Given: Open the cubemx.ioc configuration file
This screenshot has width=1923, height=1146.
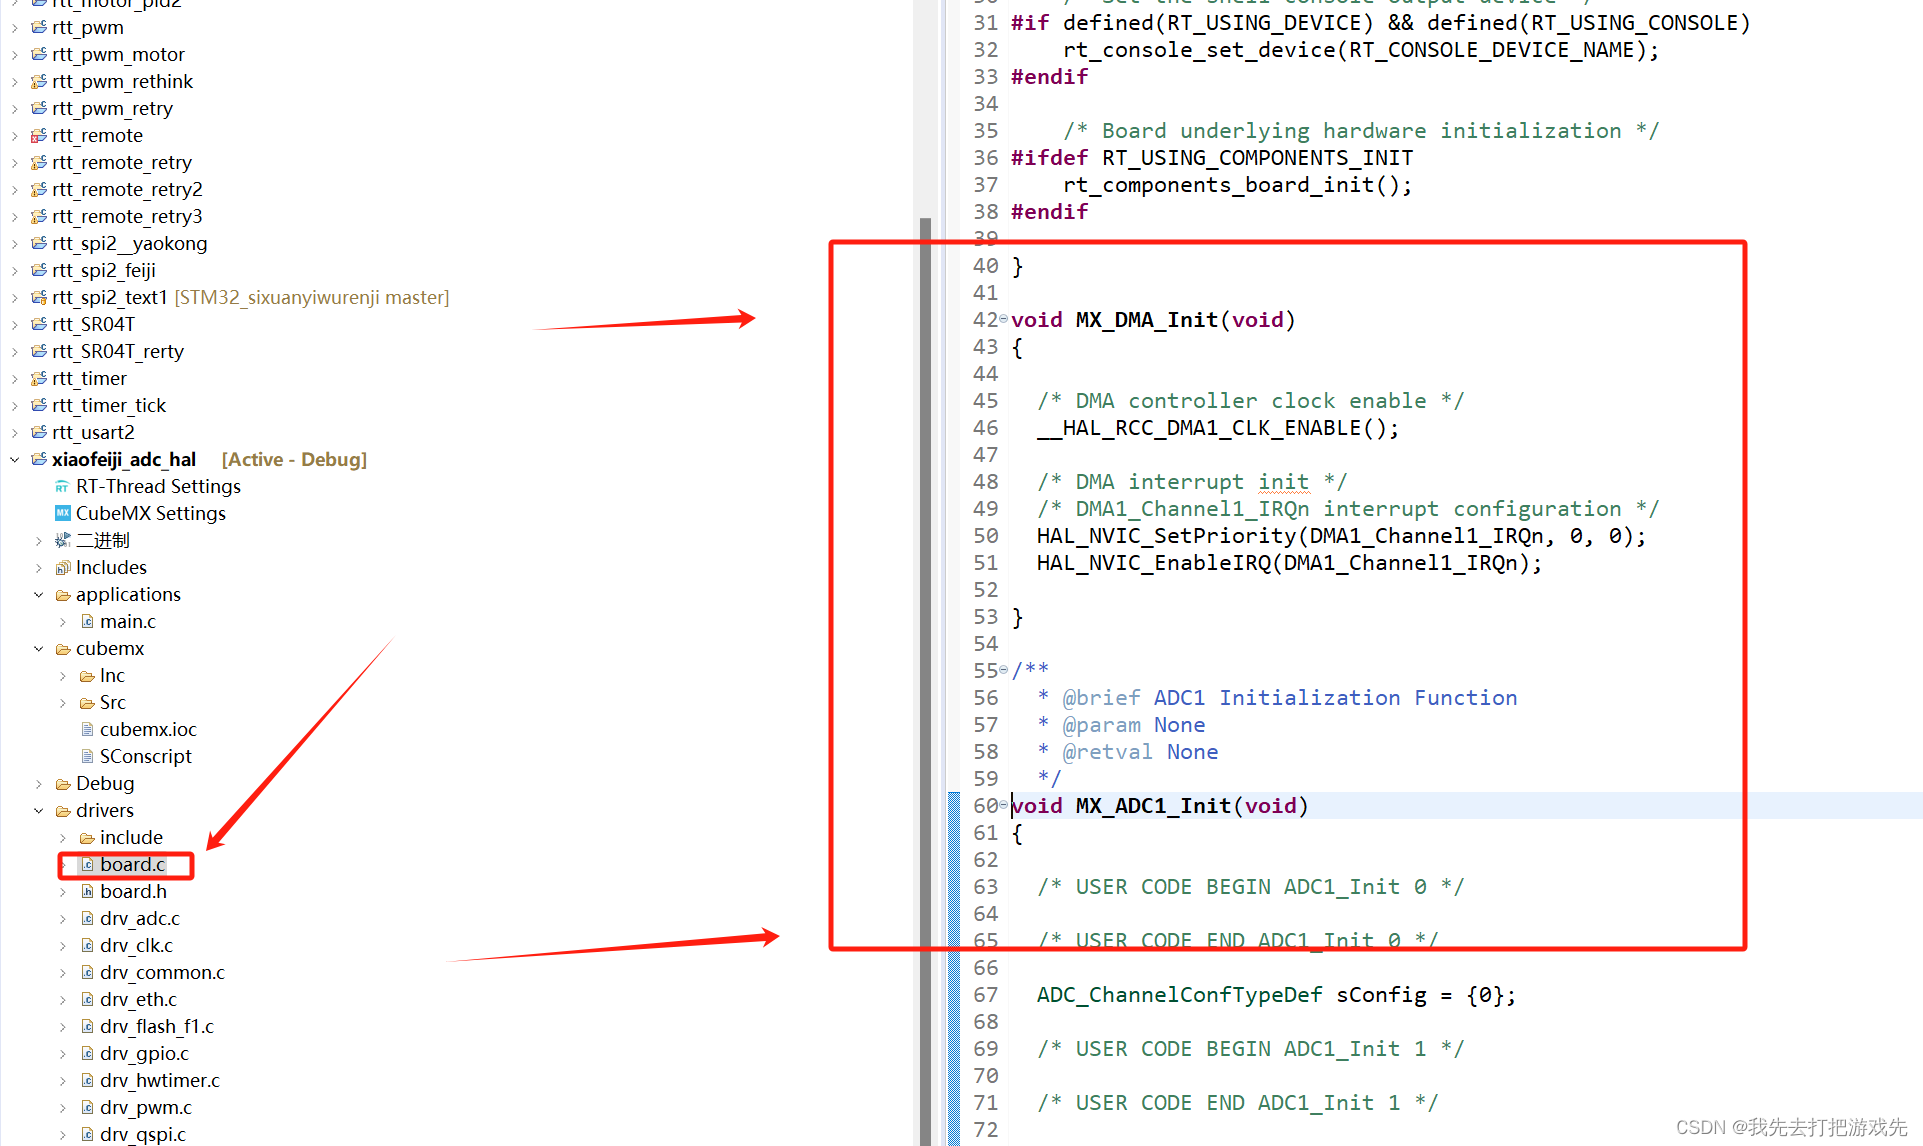Looking at the screenshot, I should pyautogui.click(x=148, y=729).
